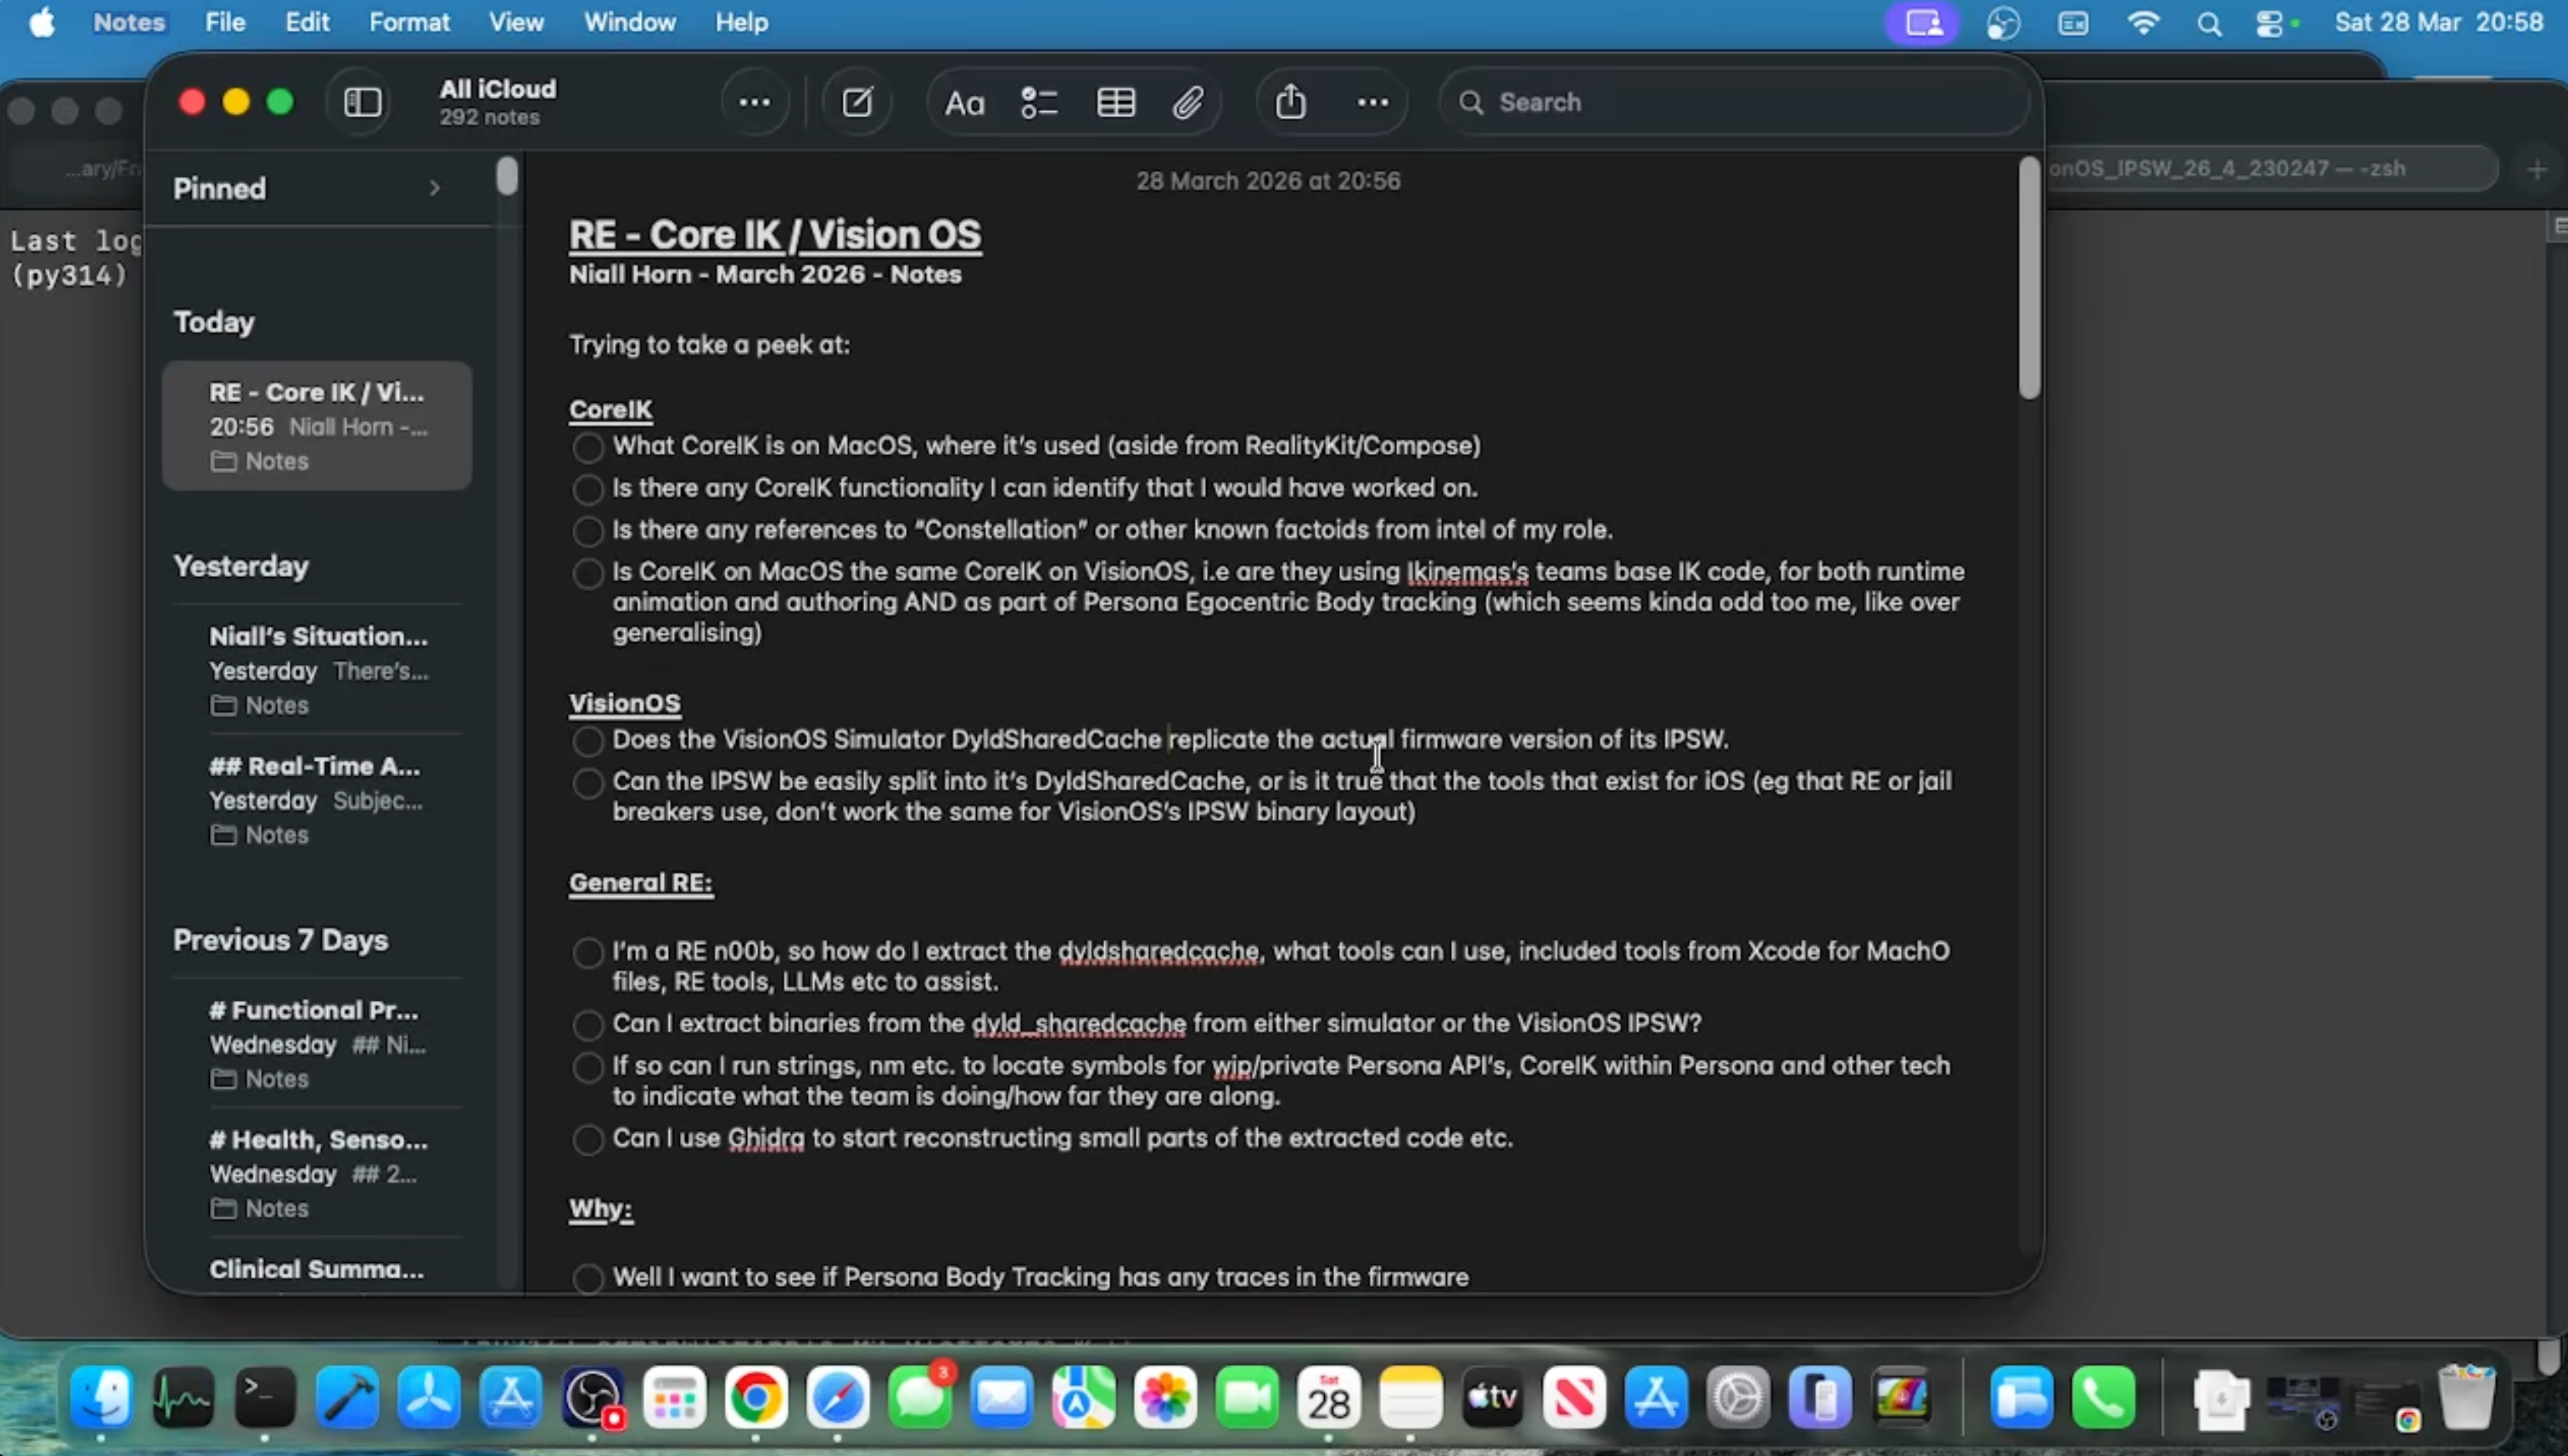This screenshot has width=2568, height=1456.
Task: Open the more-options ellipsis beside share icon
Action: 1372,102
